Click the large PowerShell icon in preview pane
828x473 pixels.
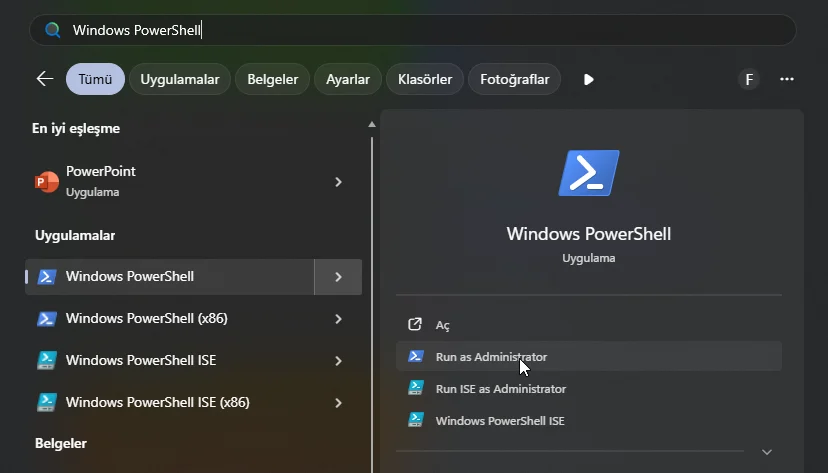[589, 173]
